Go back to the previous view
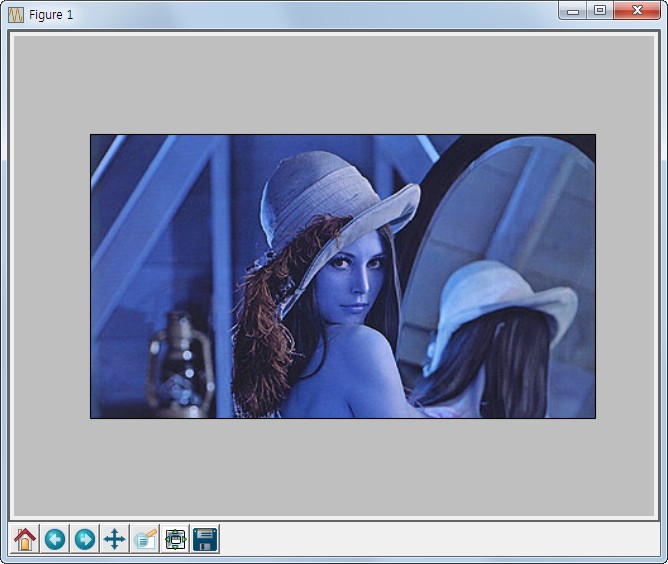Viewport: 668px width, 564px height. tap(55, 539)
